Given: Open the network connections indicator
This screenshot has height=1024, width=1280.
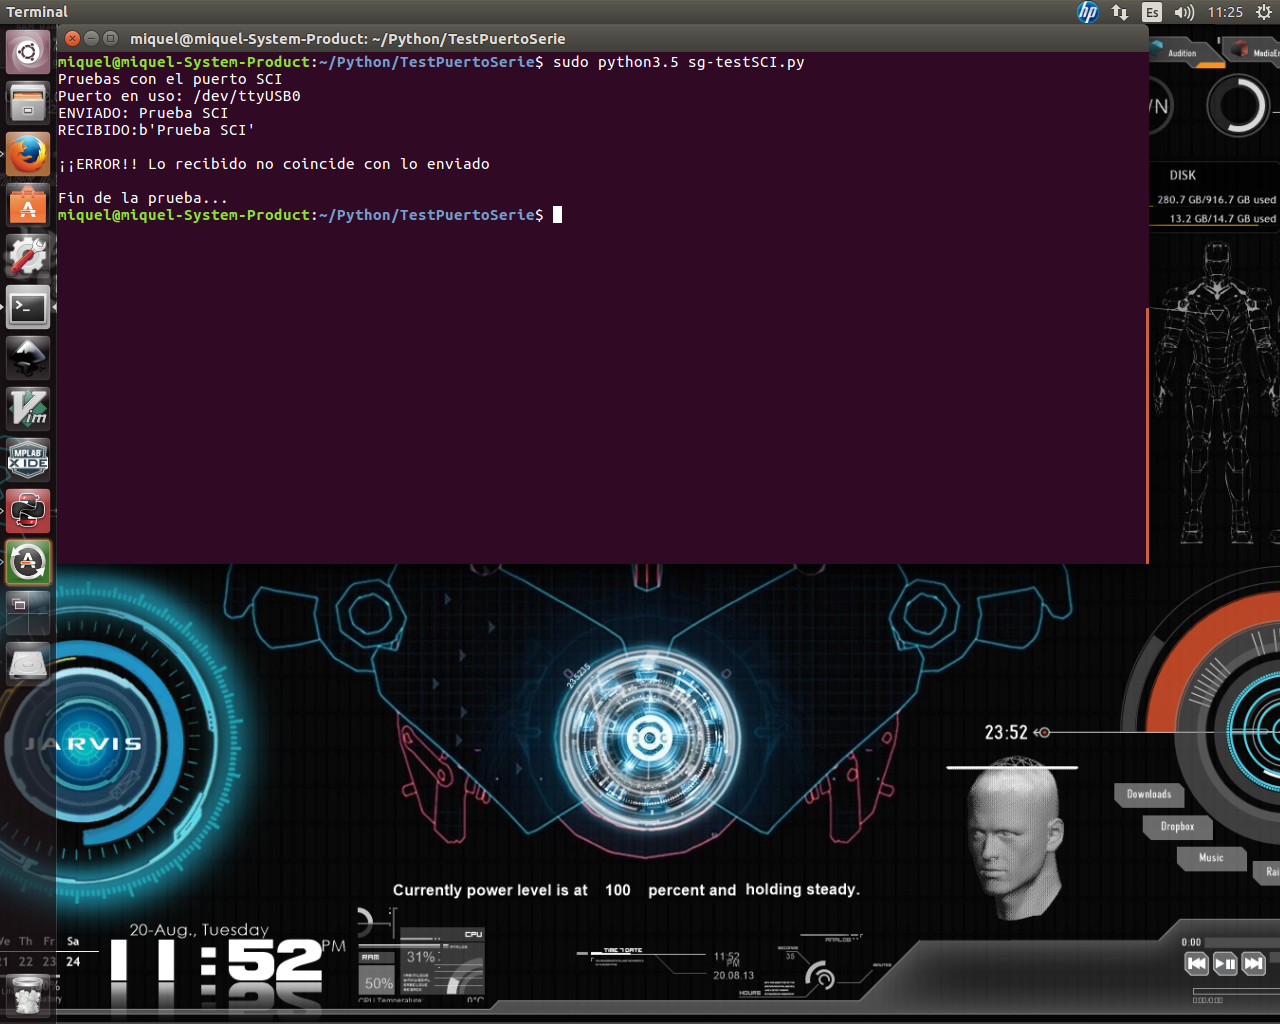Looking at the screenshot, I should click(x=1120, y=12).
